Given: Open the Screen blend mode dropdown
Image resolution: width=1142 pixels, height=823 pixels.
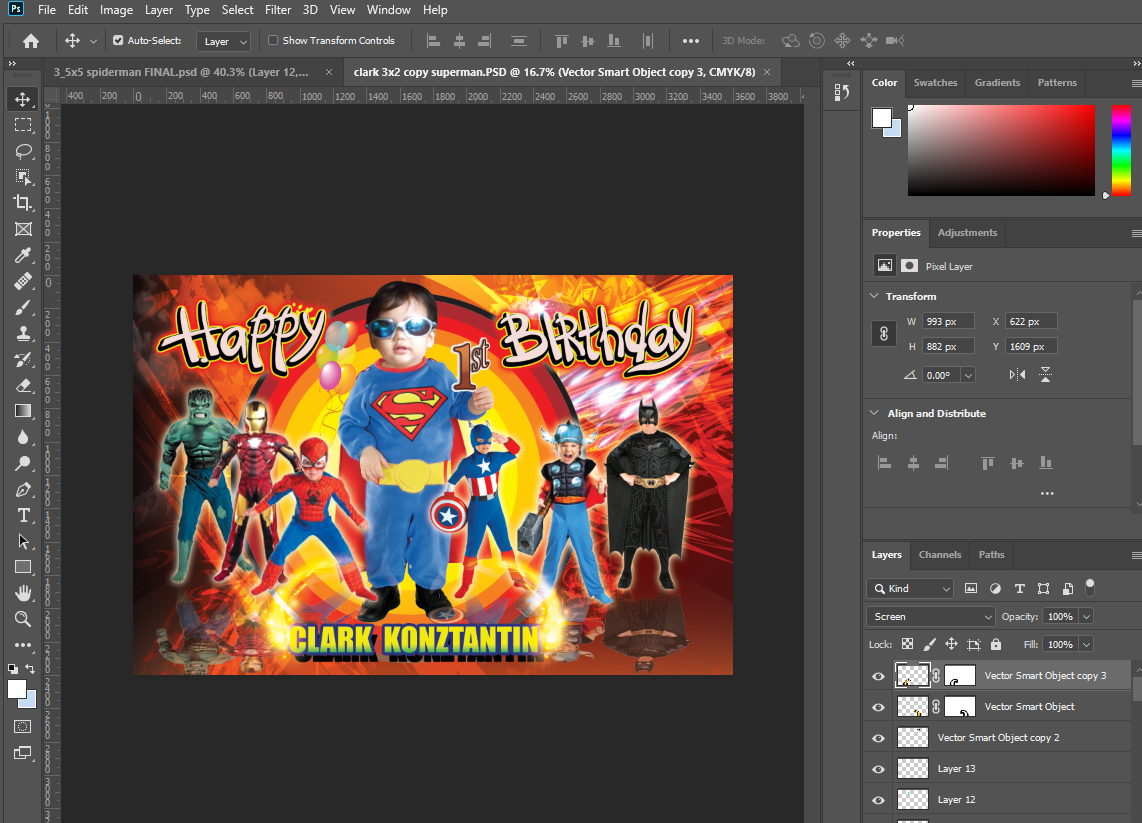Looking at the screenshot, I should click(930, 616).
